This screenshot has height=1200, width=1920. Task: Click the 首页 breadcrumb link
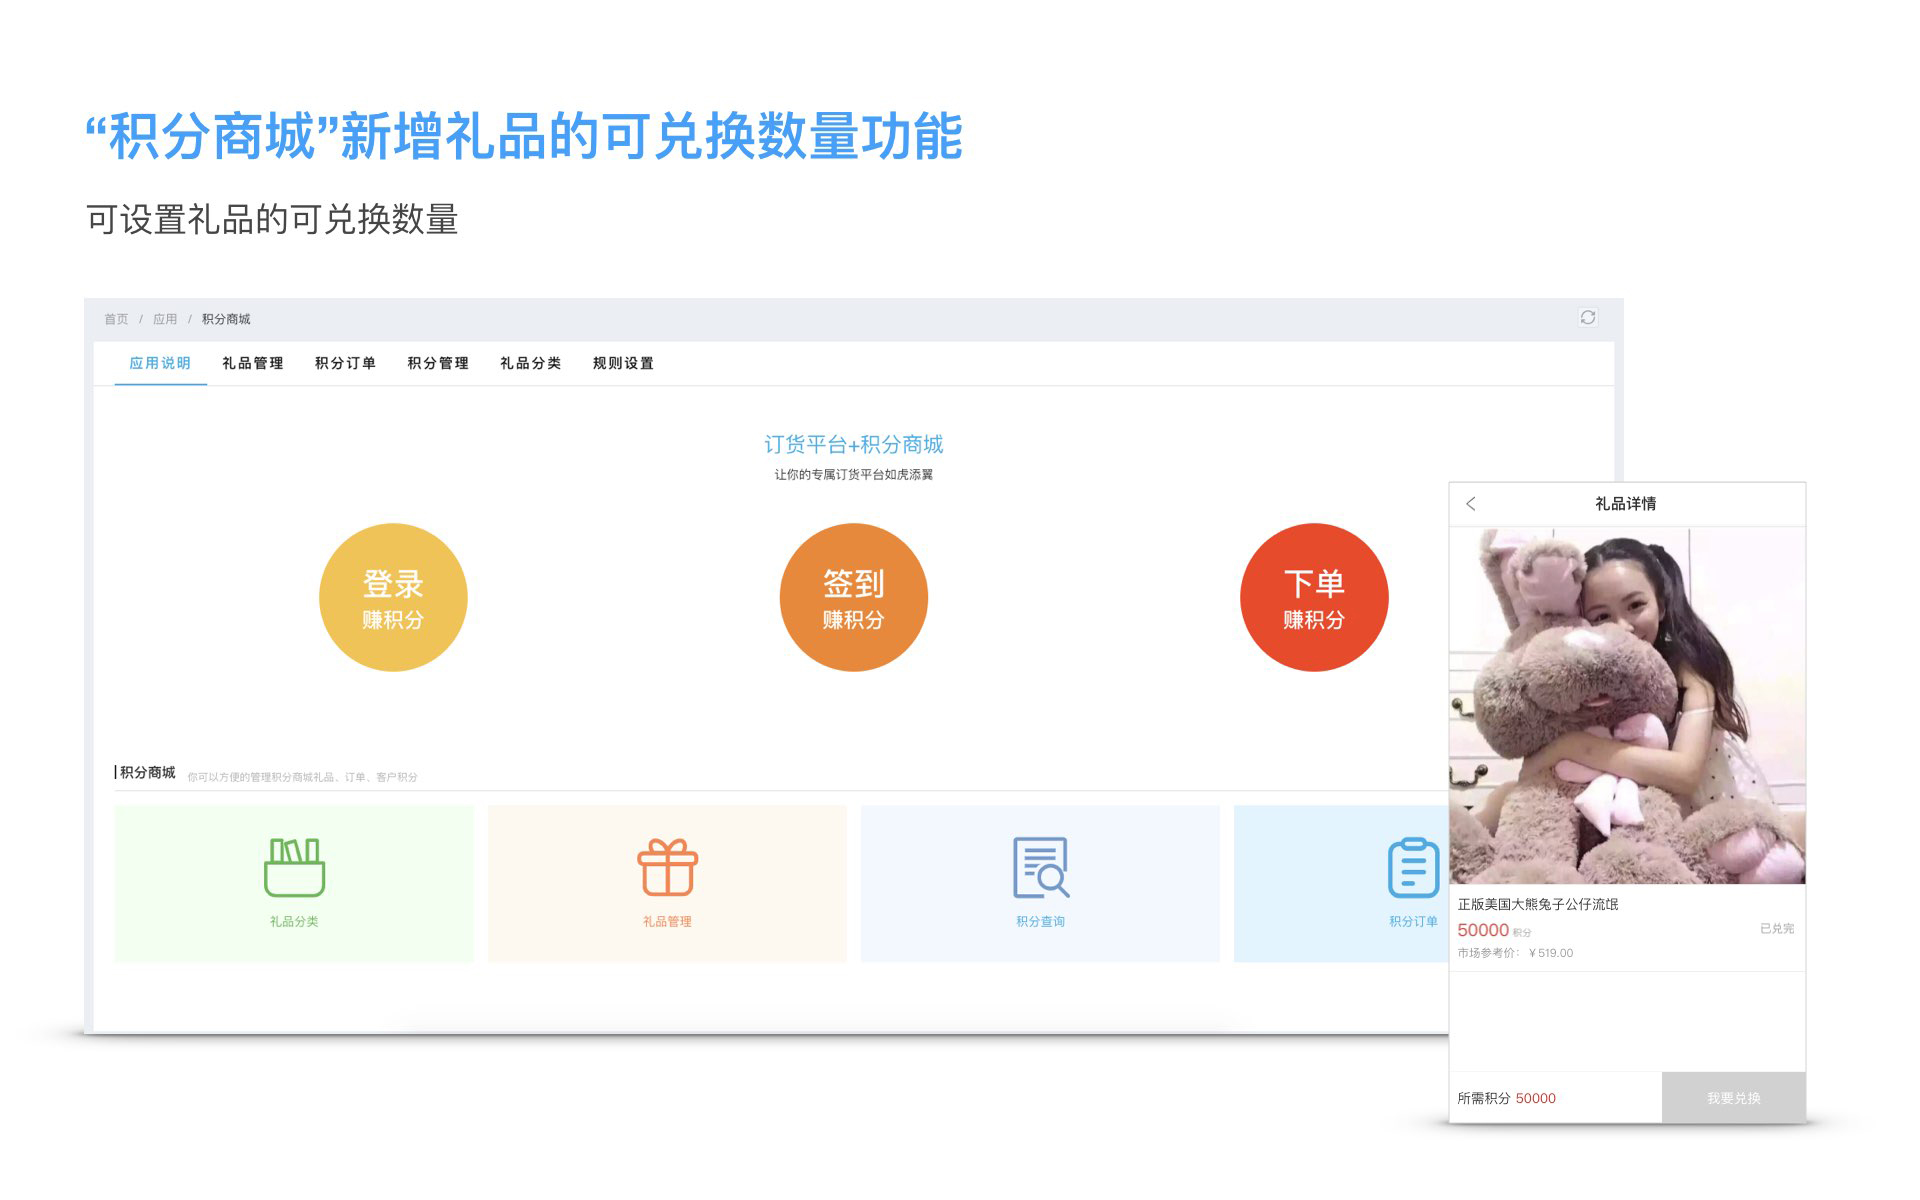point(116,319)
